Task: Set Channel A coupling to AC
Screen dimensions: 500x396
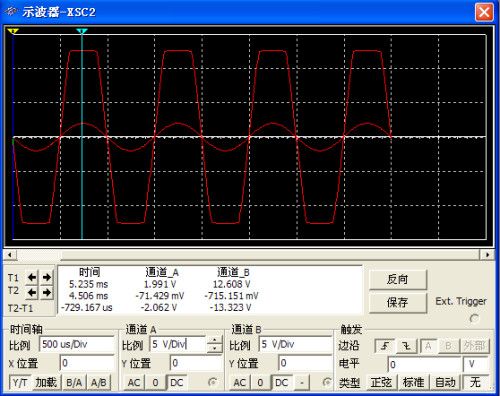Action: pos(134,382)
